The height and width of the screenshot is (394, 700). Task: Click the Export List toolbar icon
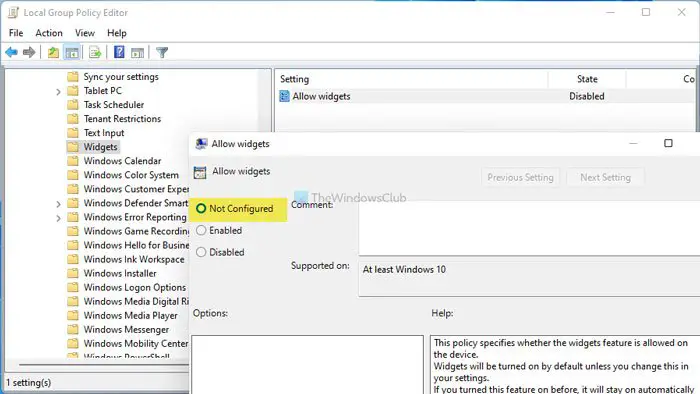(95, 53)
